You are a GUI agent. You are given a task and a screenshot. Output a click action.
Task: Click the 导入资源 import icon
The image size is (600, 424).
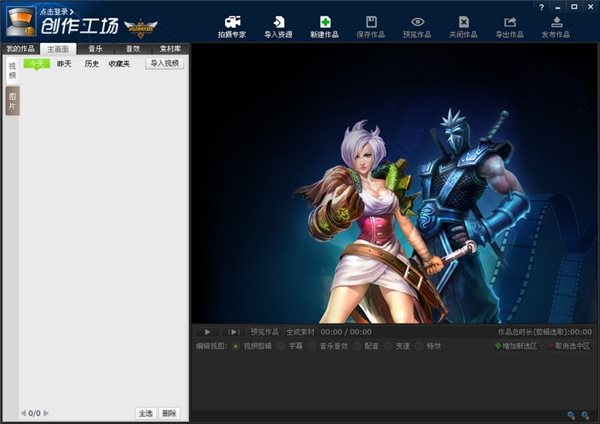(278, 27)
